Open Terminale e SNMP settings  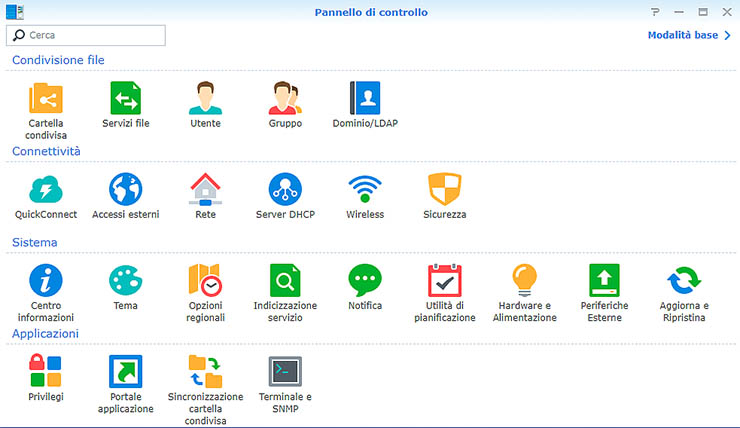click(285, 371)
